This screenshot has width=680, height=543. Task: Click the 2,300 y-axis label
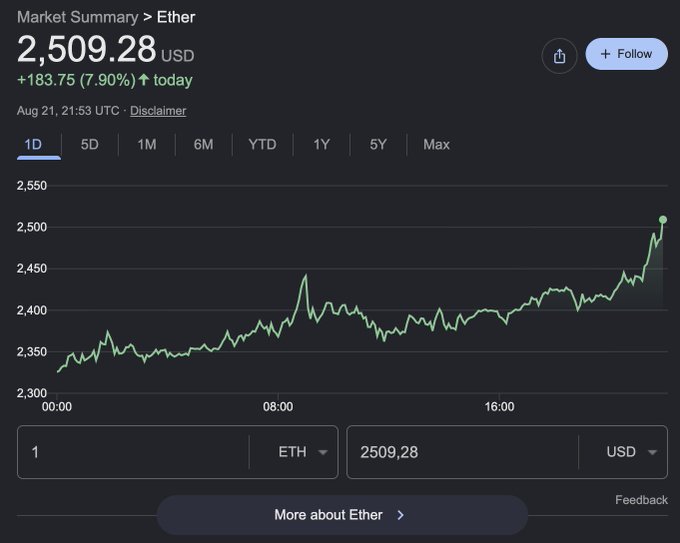pos(32,393)
